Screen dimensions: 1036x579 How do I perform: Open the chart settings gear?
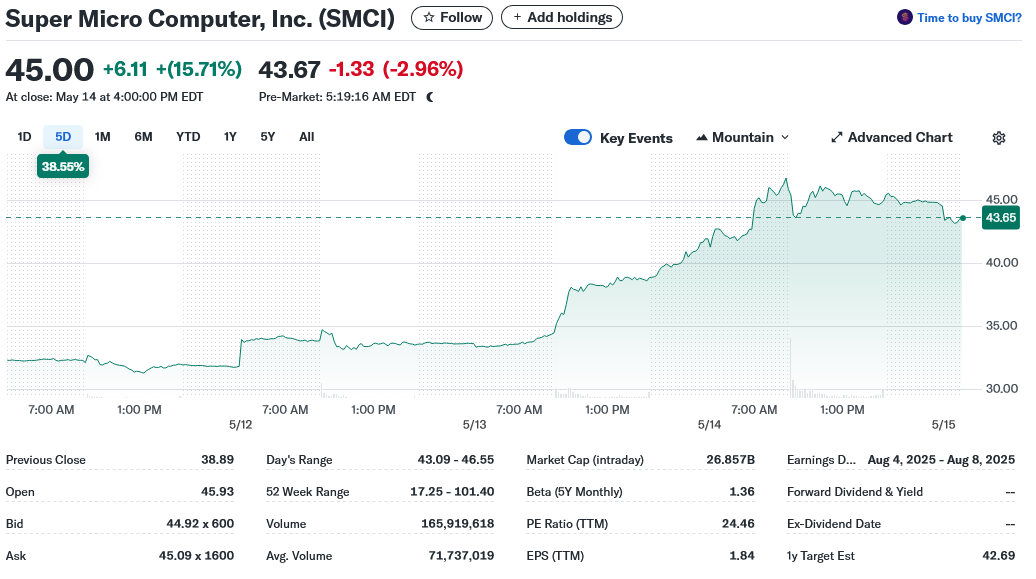[999, 137]
